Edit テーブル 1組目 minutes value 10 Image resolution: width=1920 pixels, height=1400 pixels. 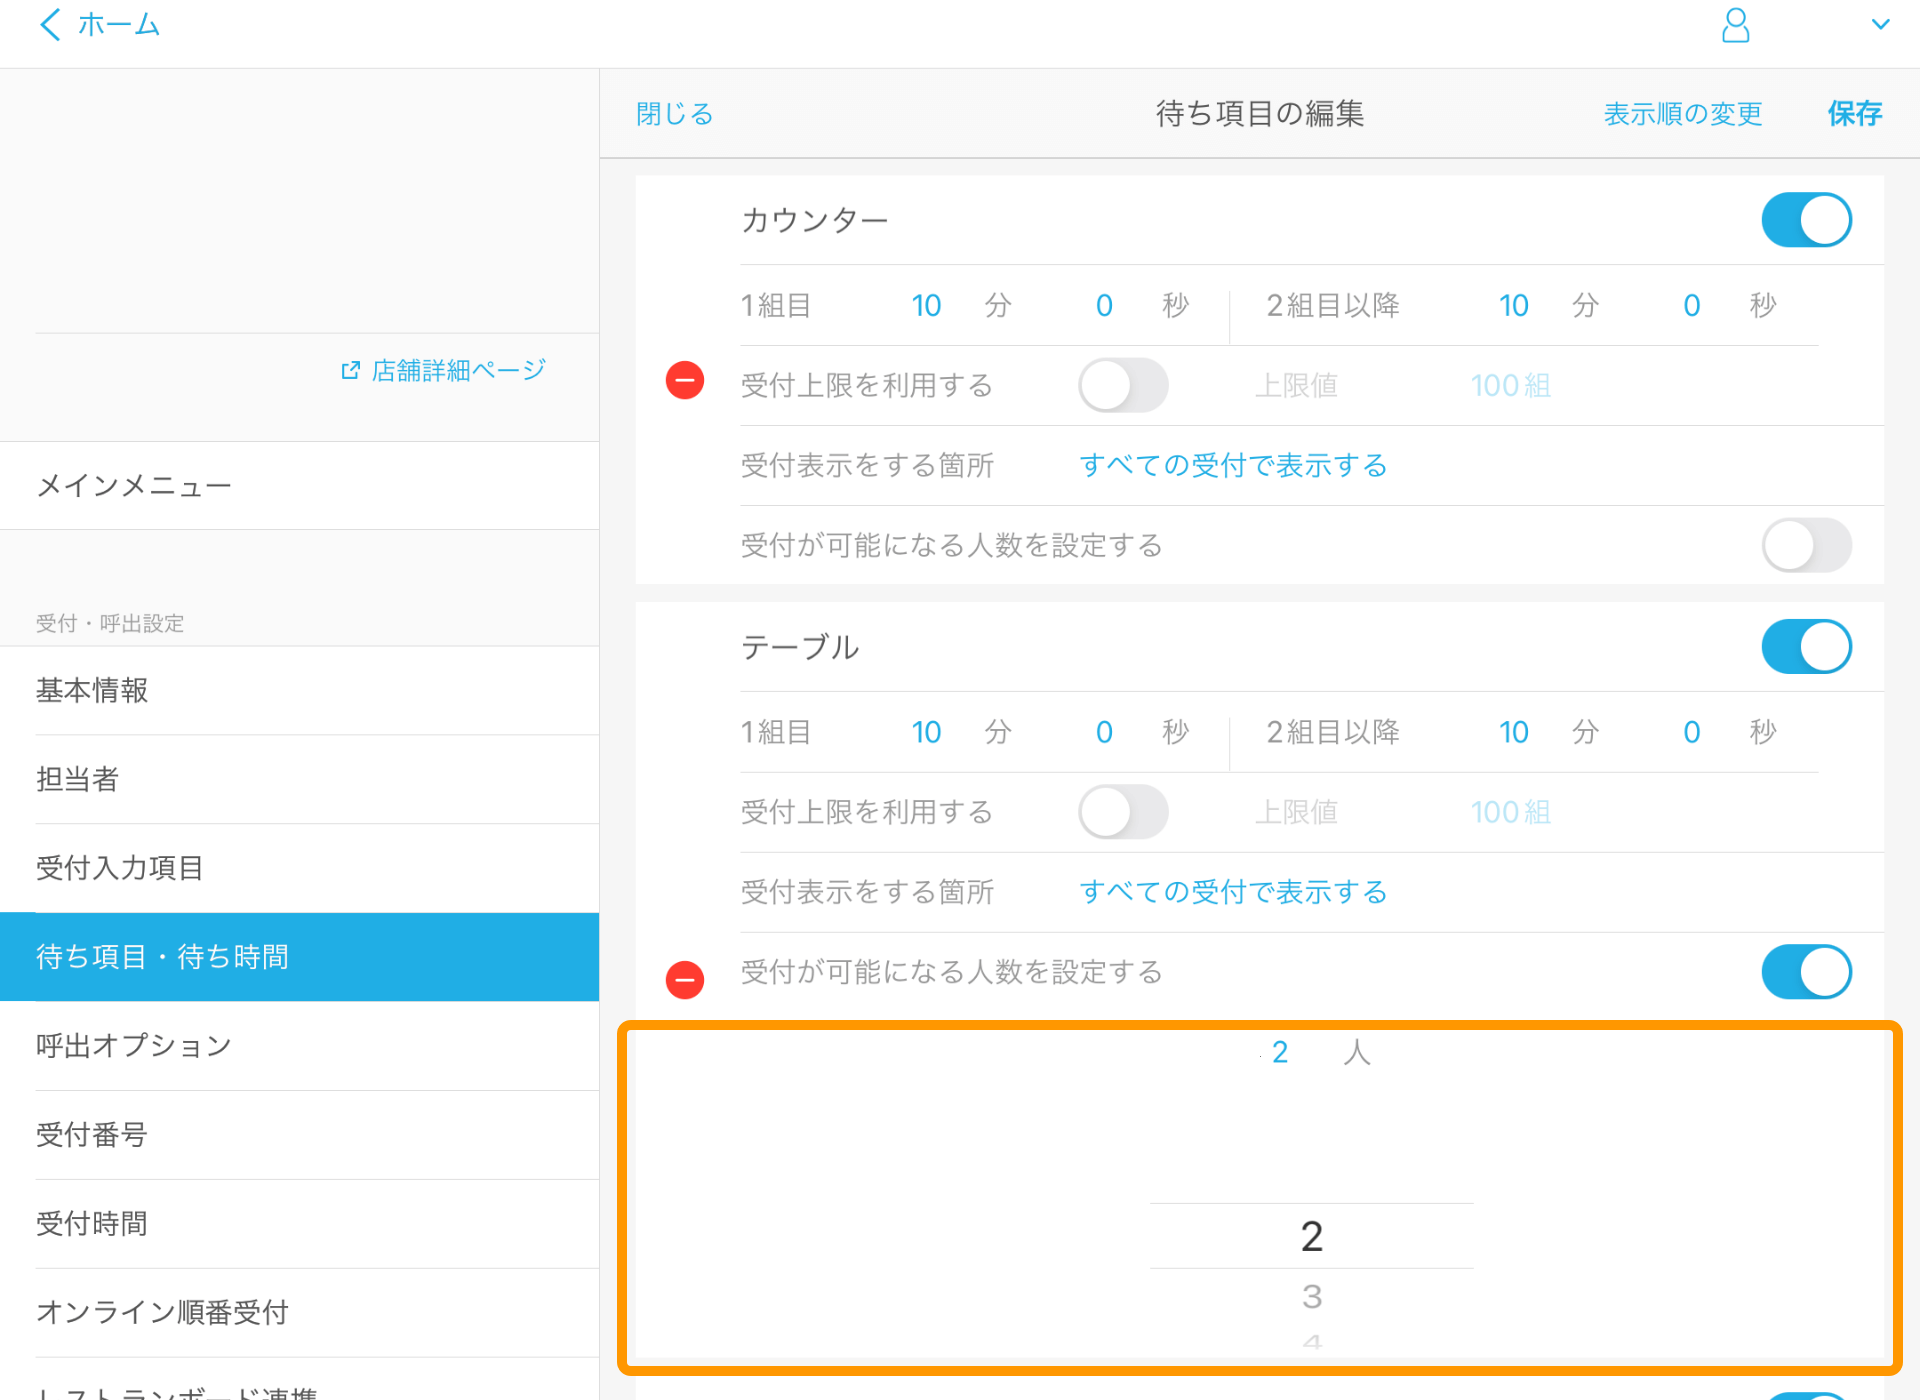pos(926,732)
